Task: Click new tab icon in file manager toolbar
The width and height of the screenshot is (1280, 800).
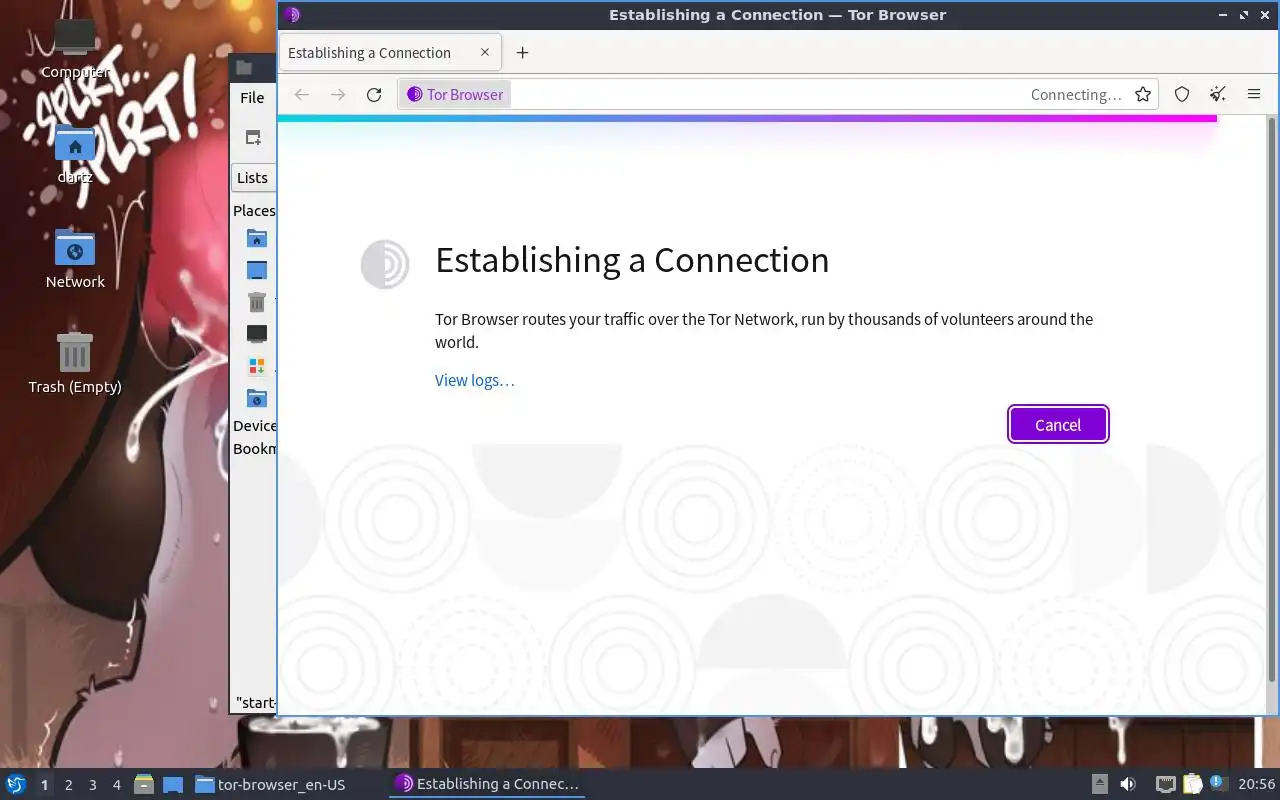Action: 253,138
